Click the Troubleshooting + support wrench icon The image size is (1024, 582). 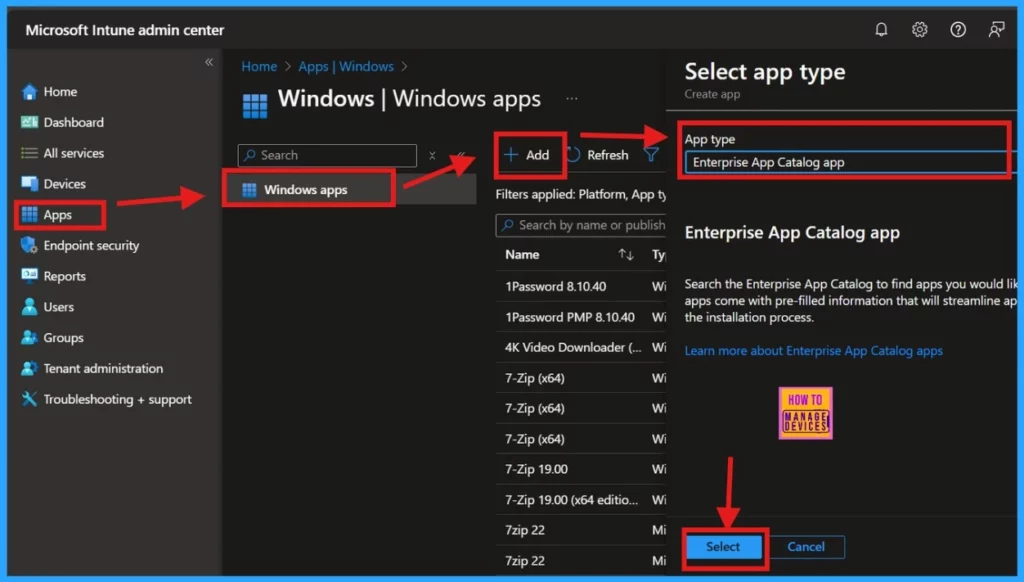pos(29,398)
